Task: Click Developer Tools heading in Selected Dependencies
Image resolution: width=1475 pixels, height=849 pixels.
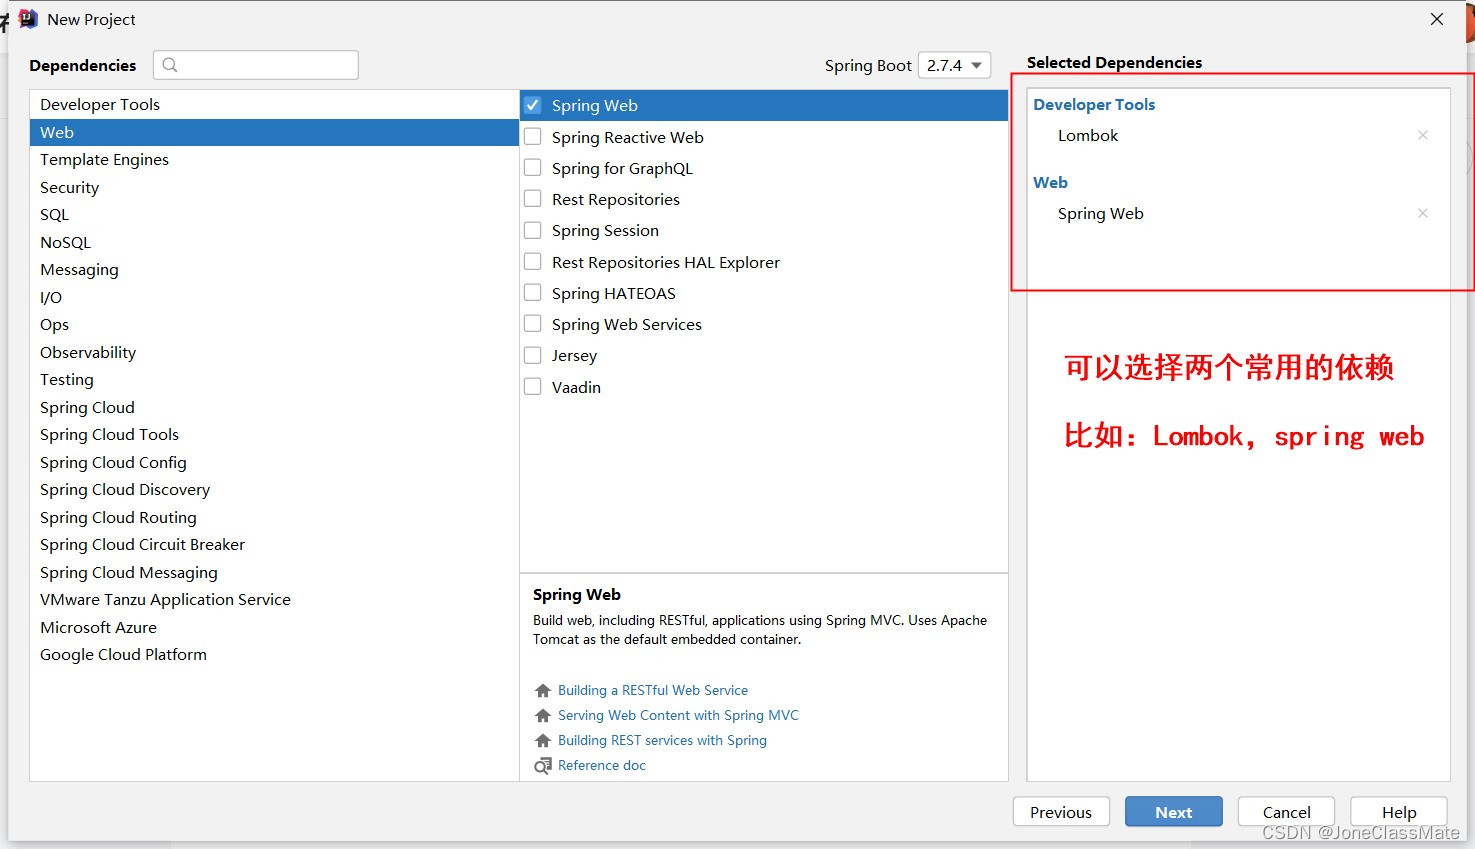Action: point(1094,104)
